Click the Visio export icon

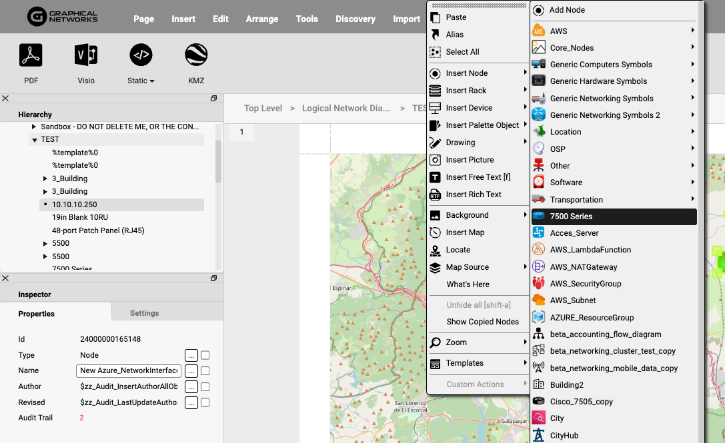[86, 55]
